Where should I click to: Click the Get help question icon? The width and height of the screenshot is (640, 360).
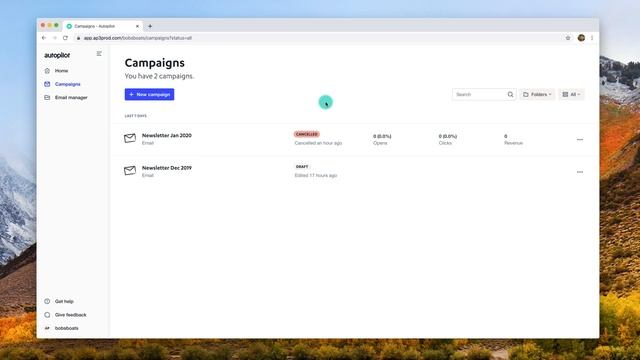(x=47, y=301)
